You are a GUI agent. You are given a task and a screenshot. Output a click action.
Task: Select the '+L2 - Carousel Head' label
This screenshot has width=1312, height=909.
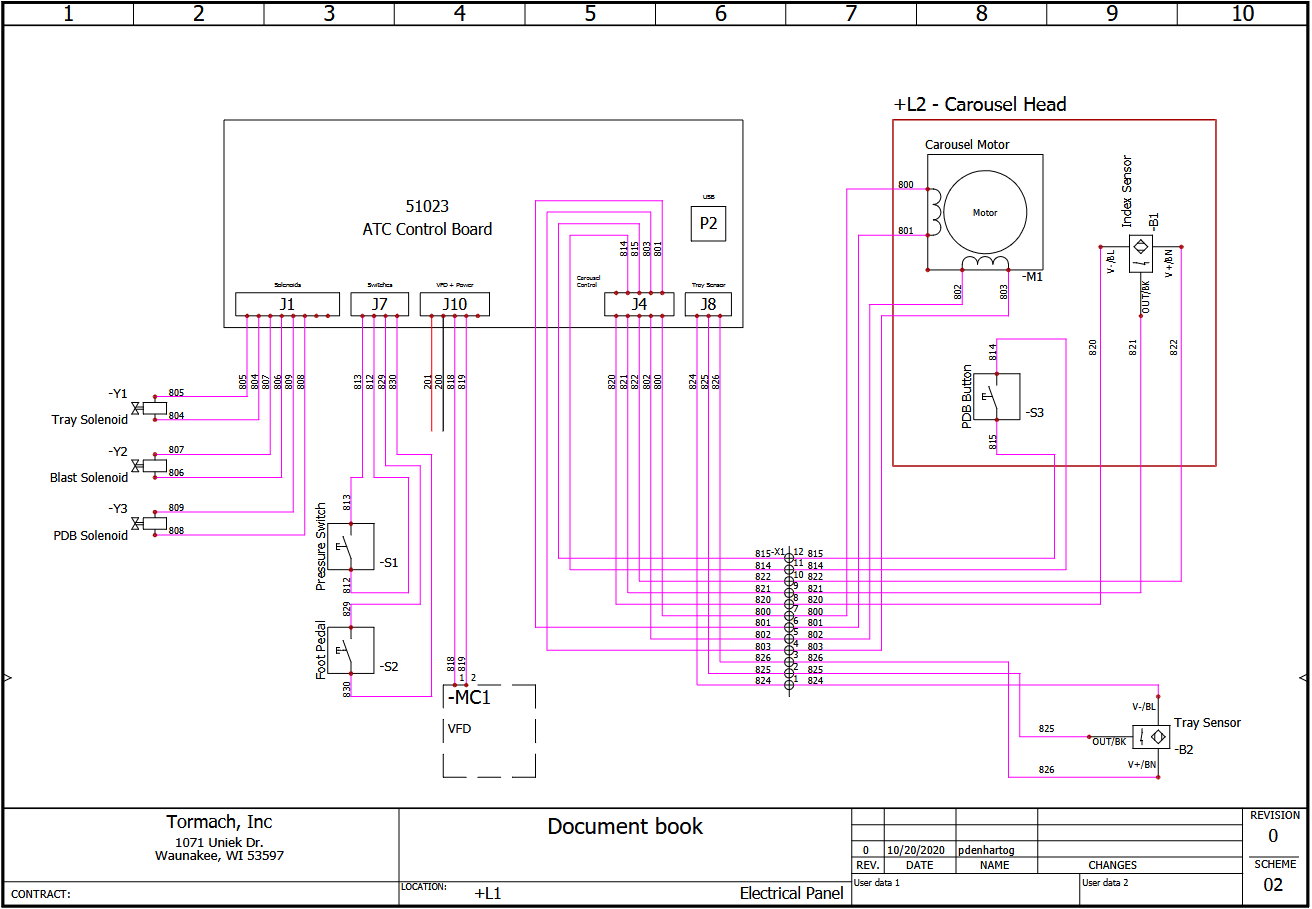click(979, 104)
